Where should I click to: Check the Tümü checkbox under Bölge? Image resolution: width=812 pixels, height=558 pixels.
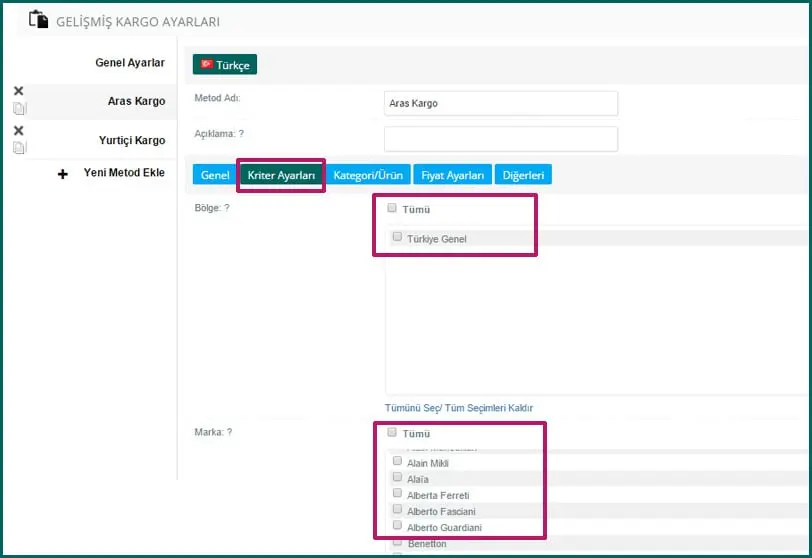coord(392,209)
